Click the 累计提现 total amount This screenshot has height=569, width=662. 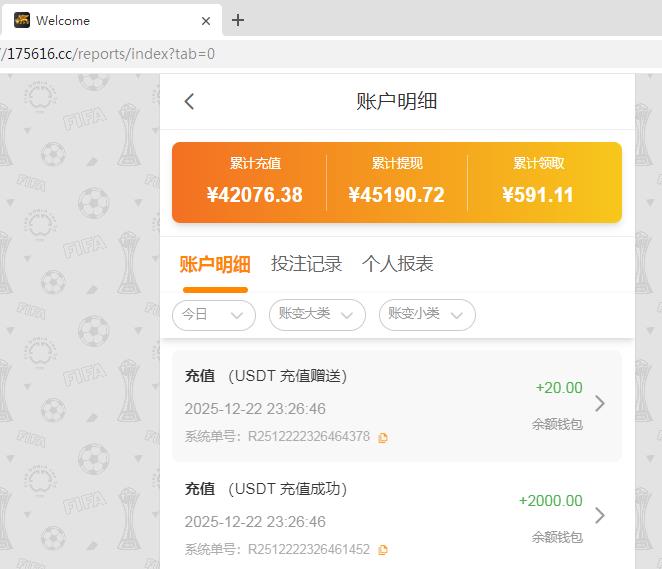(x=396, y=194)
